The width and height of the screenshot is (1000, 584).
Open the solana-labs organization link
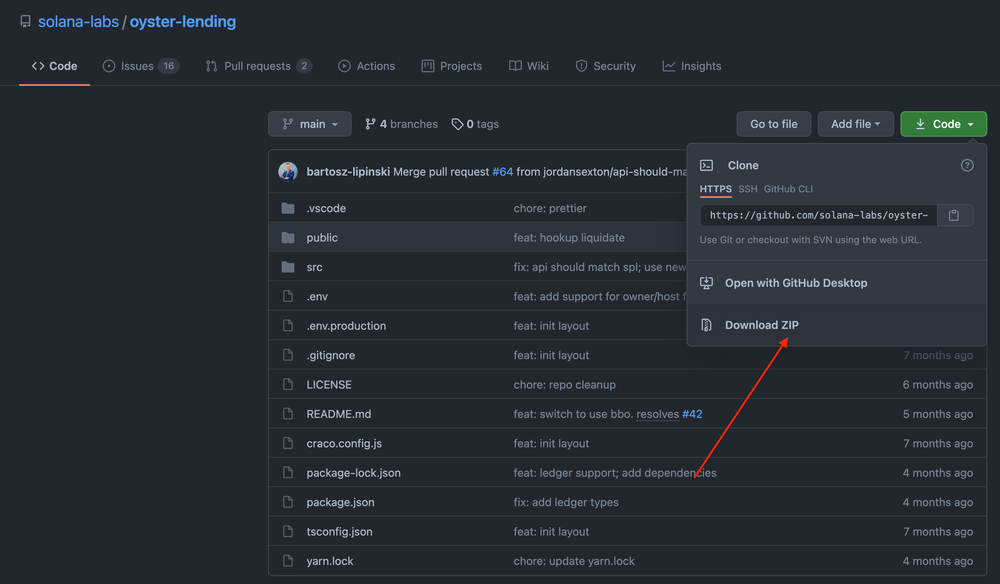pyautogui.click(x=78, y=22)
